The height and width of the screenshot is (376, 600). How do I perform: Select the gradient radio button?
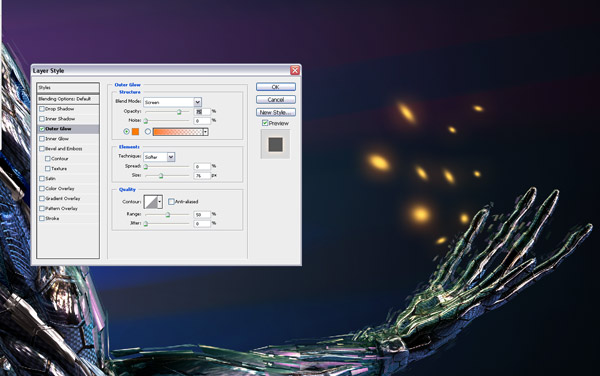148,132
